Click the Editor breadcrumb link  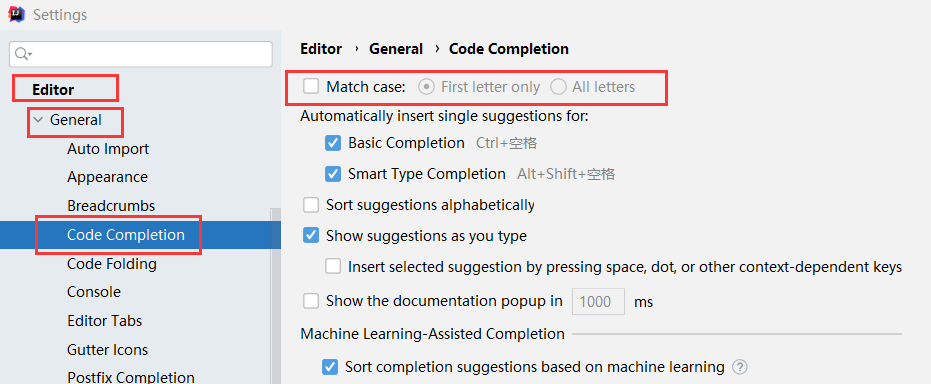pyautogui.click(x=321, y=49)
